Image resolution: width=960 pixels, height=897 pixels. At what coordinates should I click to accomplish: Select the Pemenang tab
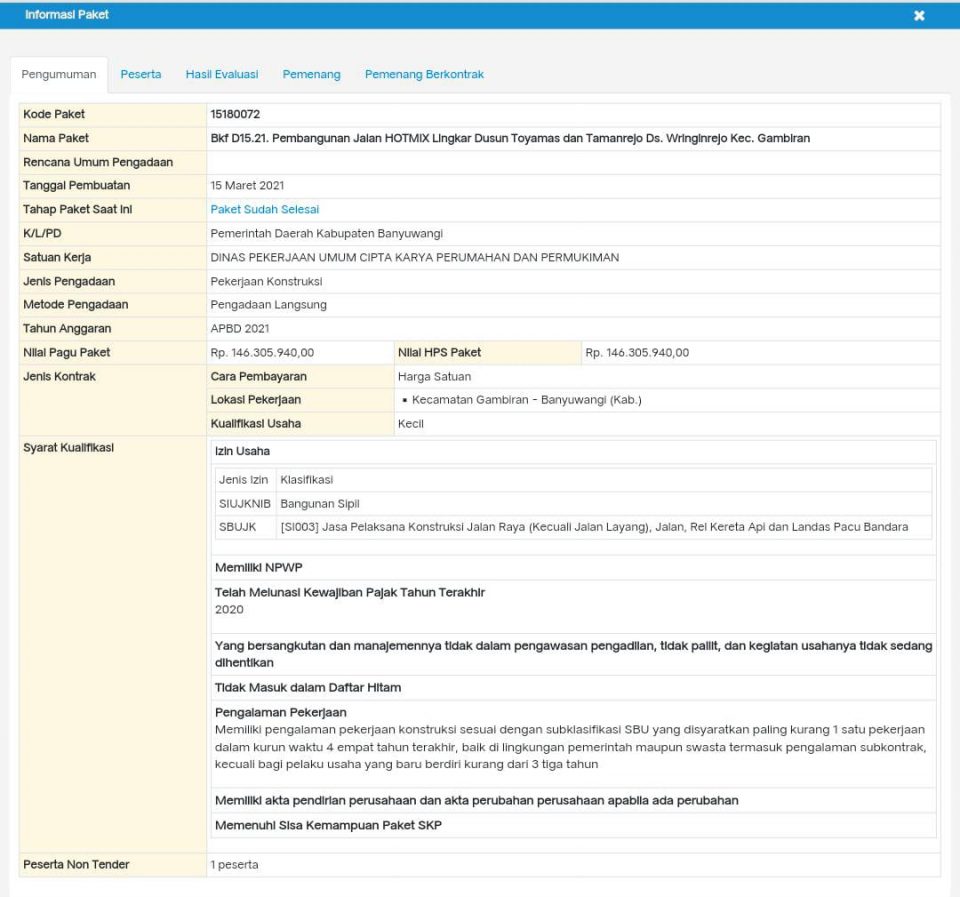click(x=311, y=74)
